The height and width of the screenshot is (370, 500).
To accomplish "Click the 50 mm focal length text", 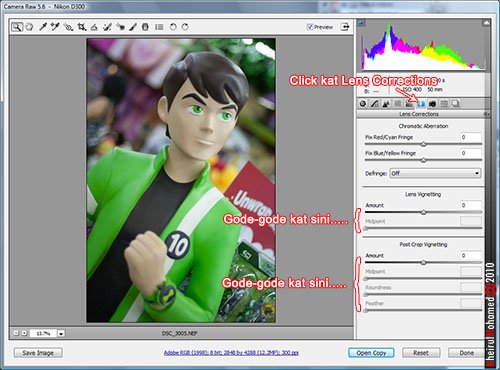I will point(435,89).
